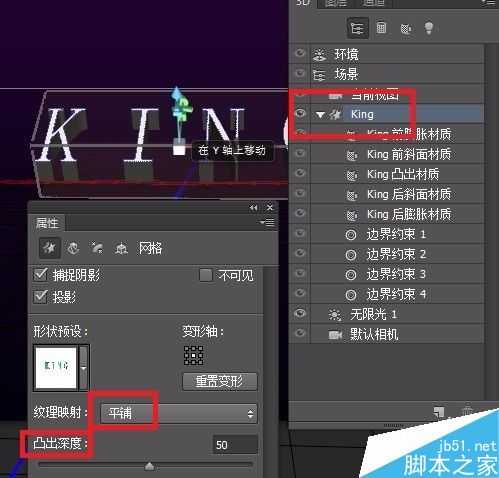Open the Coordinates section in Properties
499x478 pixels.
coord(121,249)
